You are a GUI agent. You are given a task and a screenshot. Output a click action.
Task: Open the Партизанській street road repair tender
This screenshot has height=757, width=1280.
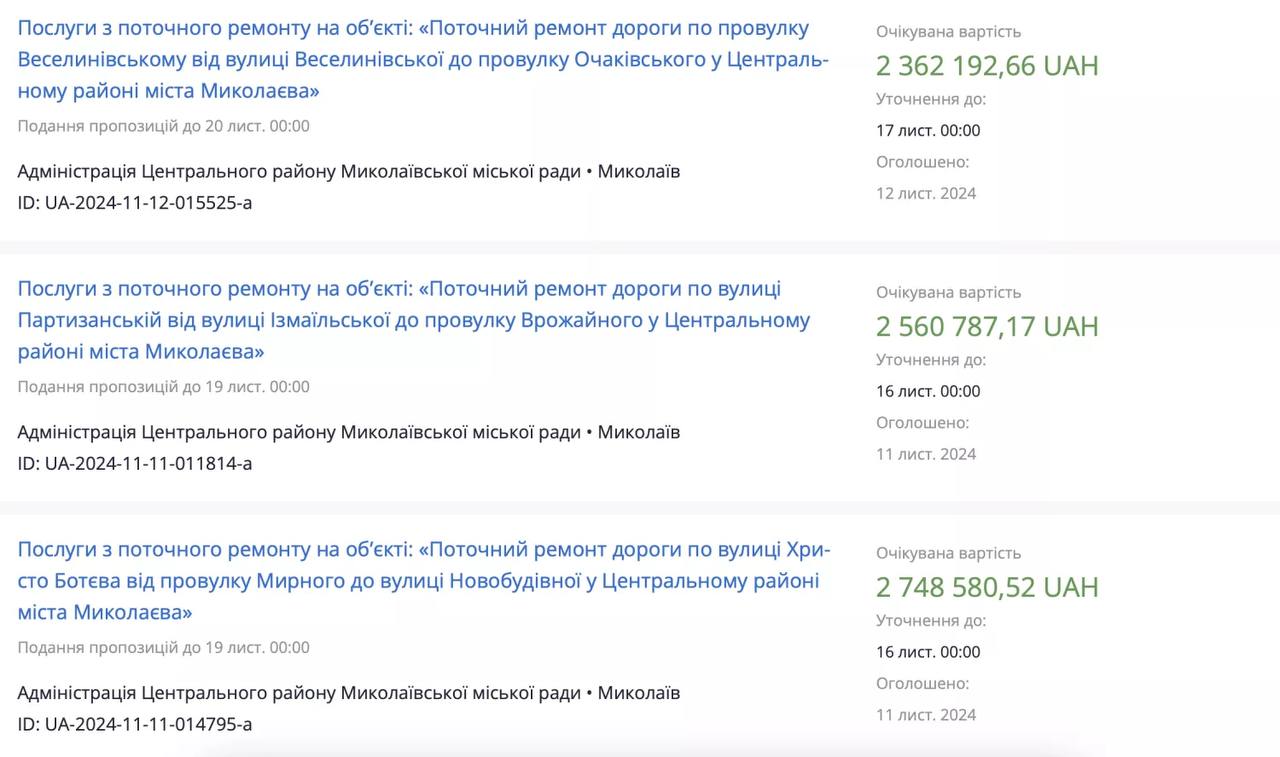tap(413, 320)
